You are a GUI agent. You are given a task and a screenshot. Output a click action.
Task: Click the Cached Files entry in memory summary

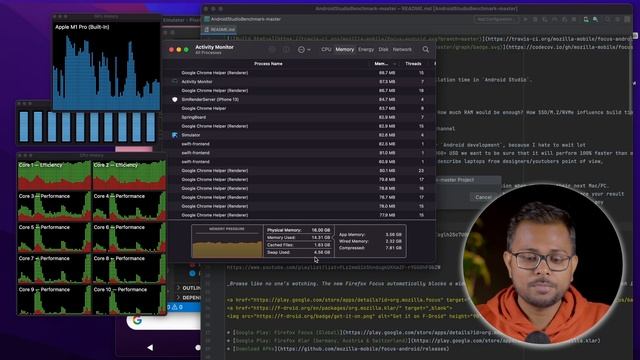tap(298, 245)
